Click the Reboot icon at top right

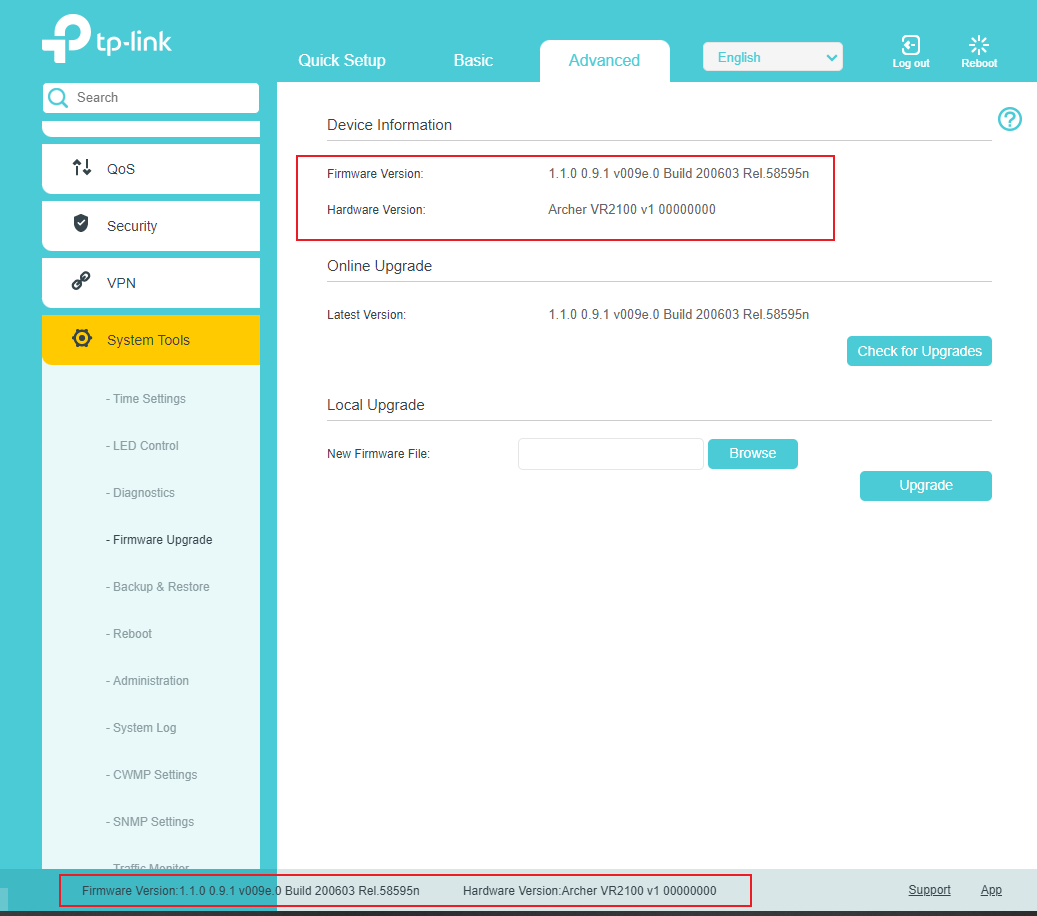click(979, 45)
